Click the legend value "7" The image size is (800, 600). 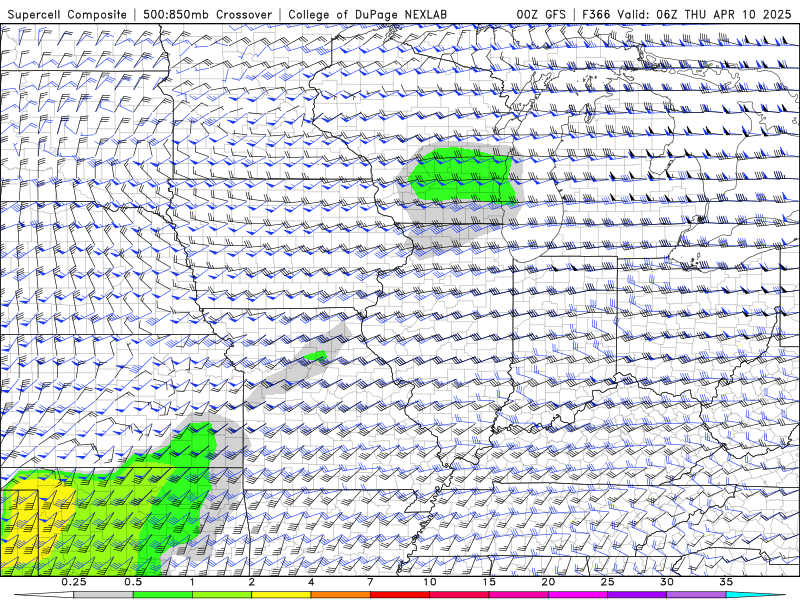tap(370, 582)
